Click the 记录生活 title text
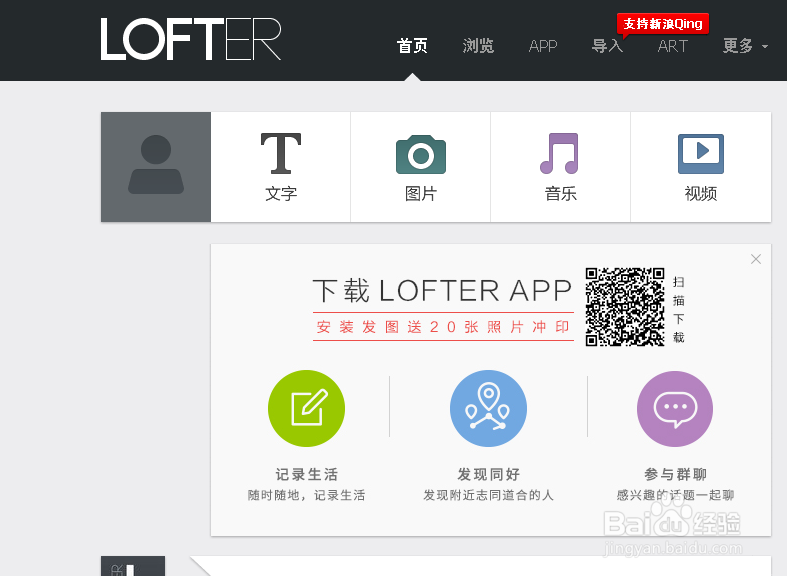Screen dimensions: 787x576 [306, 474]
